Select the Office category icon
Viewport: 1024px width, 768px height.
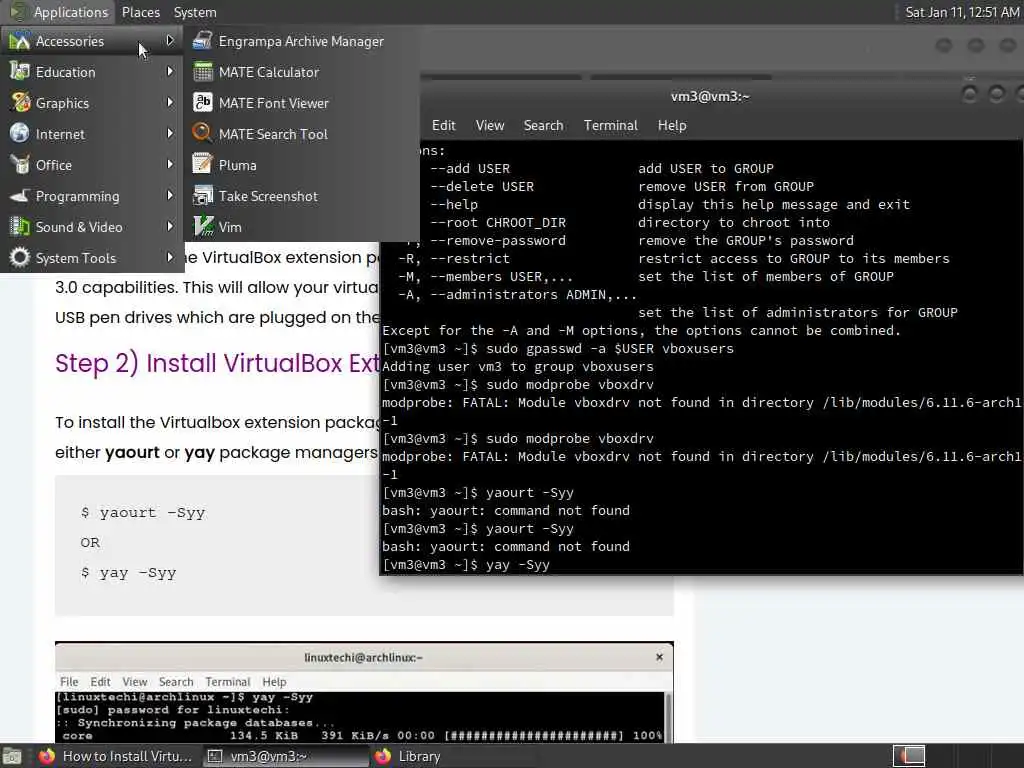[20, 165]
